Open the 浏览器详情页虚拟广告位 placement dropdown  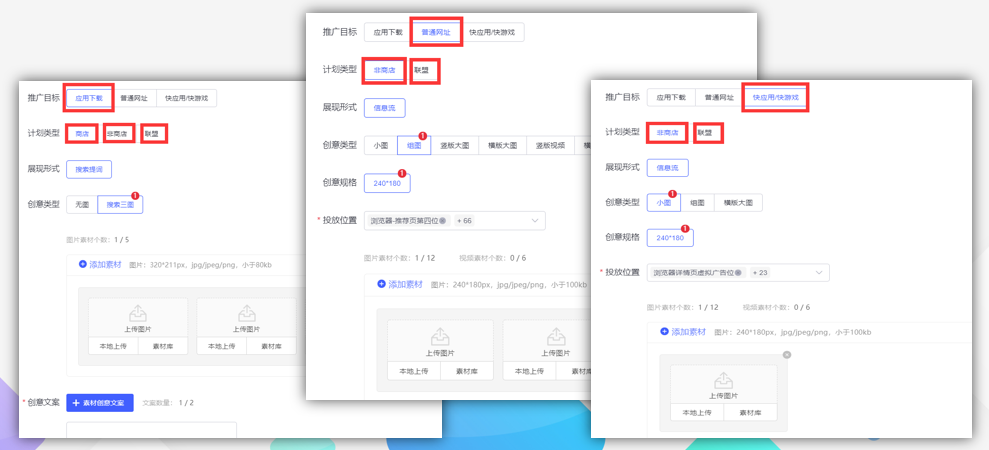[x=820, y=272]
